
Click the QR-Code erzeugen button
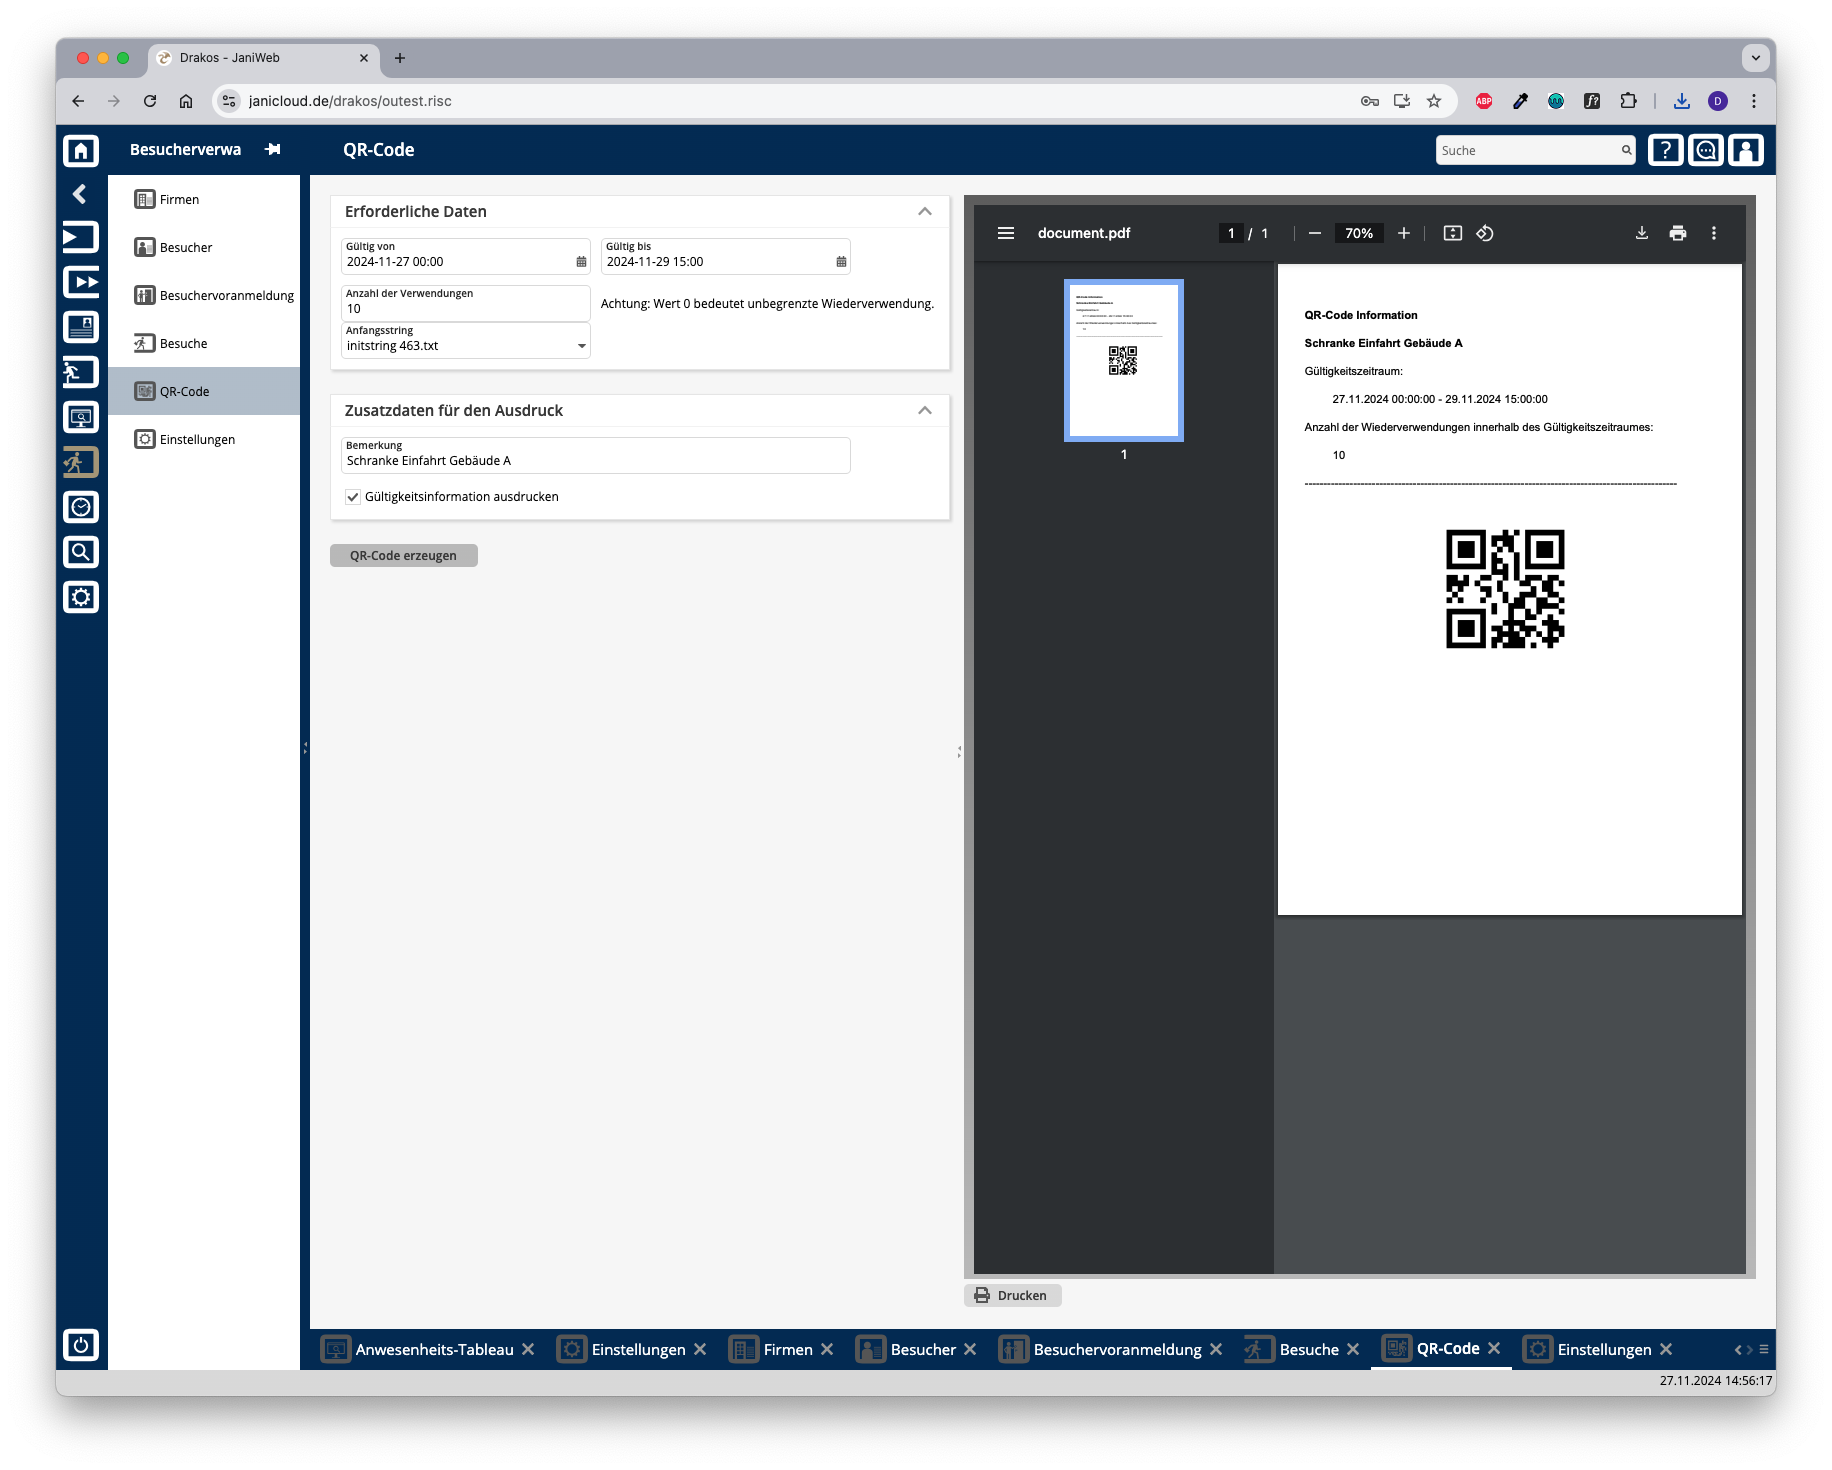pos(404,556)
